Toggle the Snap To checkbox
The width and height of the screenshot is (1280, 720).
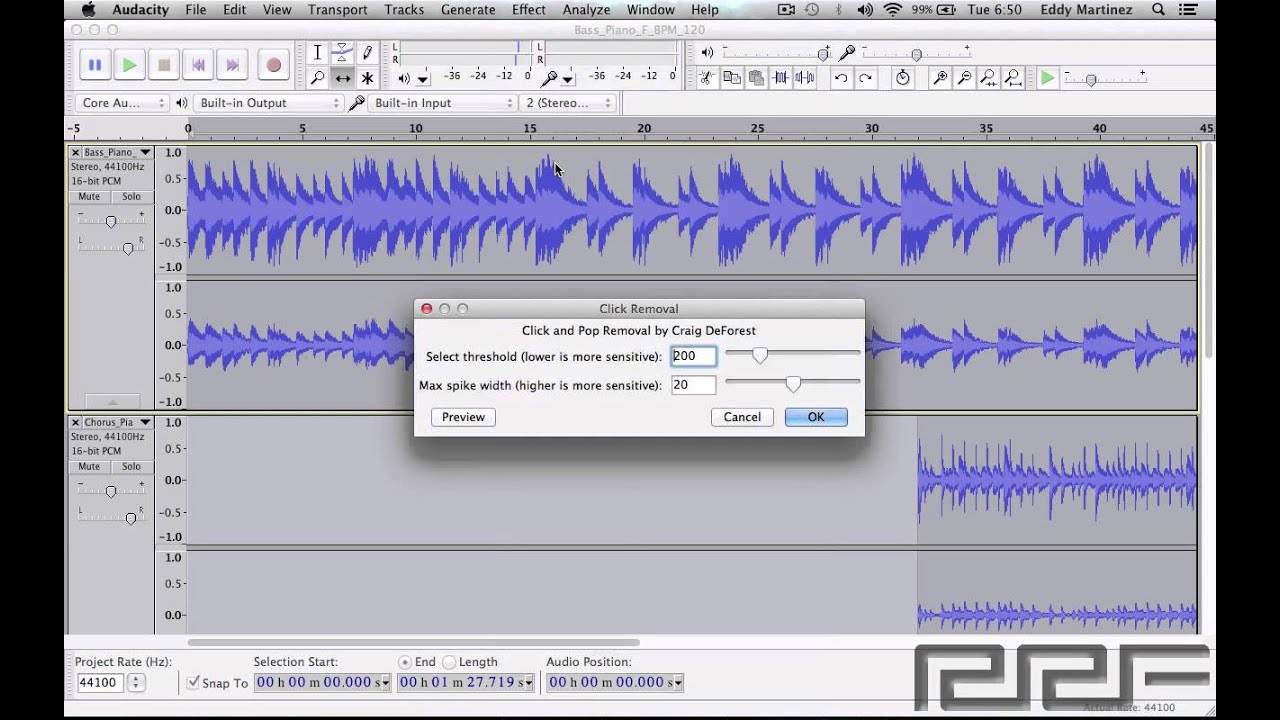coord(194,683)
